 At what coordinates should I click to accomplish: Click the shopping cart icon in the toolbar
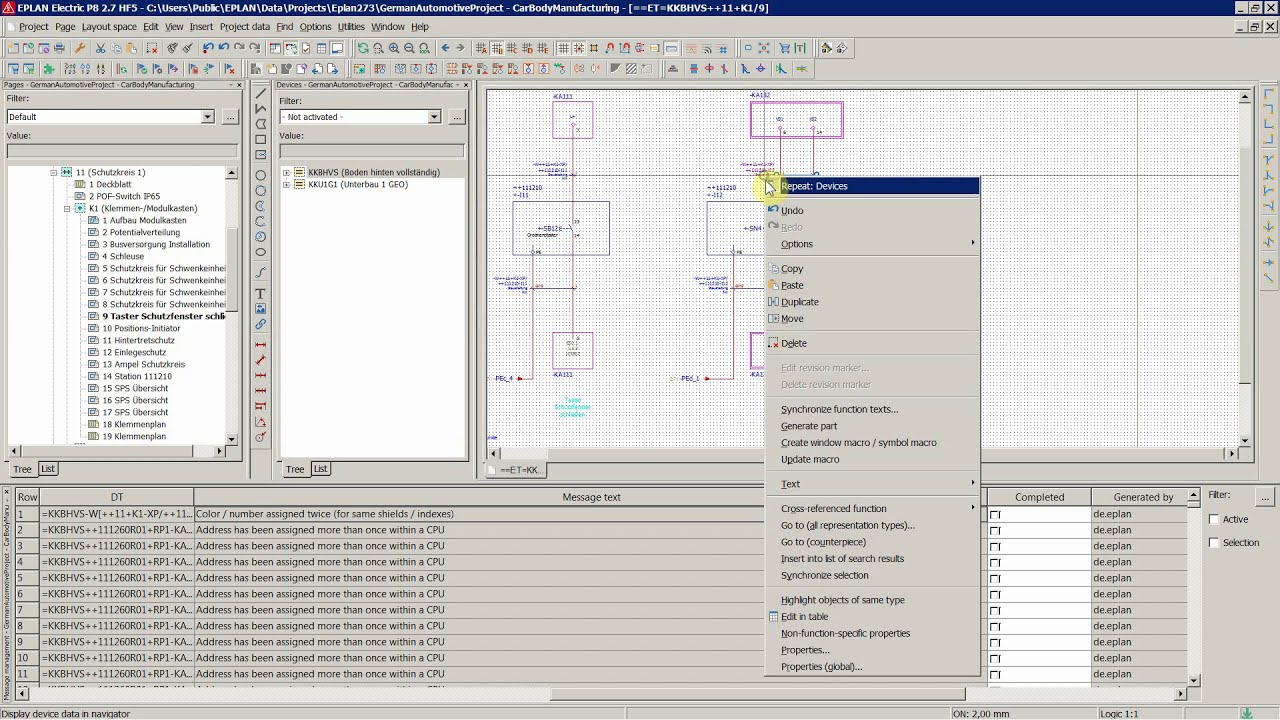coord(784,47)
